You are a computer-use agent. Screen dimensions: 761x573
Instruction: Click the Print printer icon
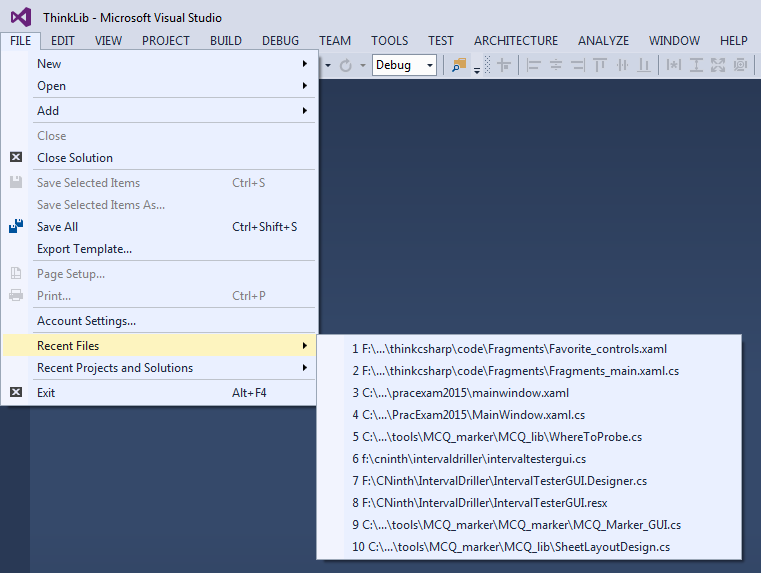point(16,295)
